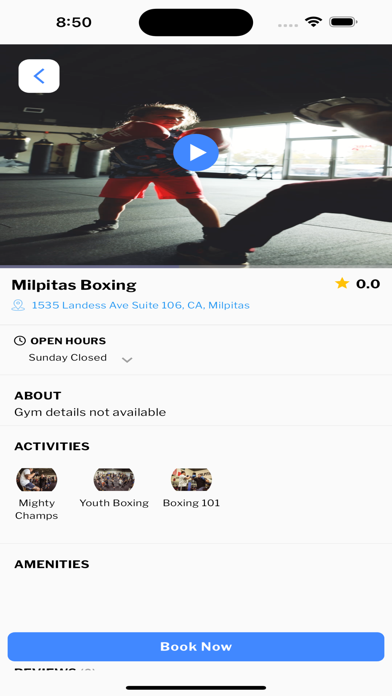
Task: Open the Youth Boxing activity thumbnail
Action: (114, 479)
